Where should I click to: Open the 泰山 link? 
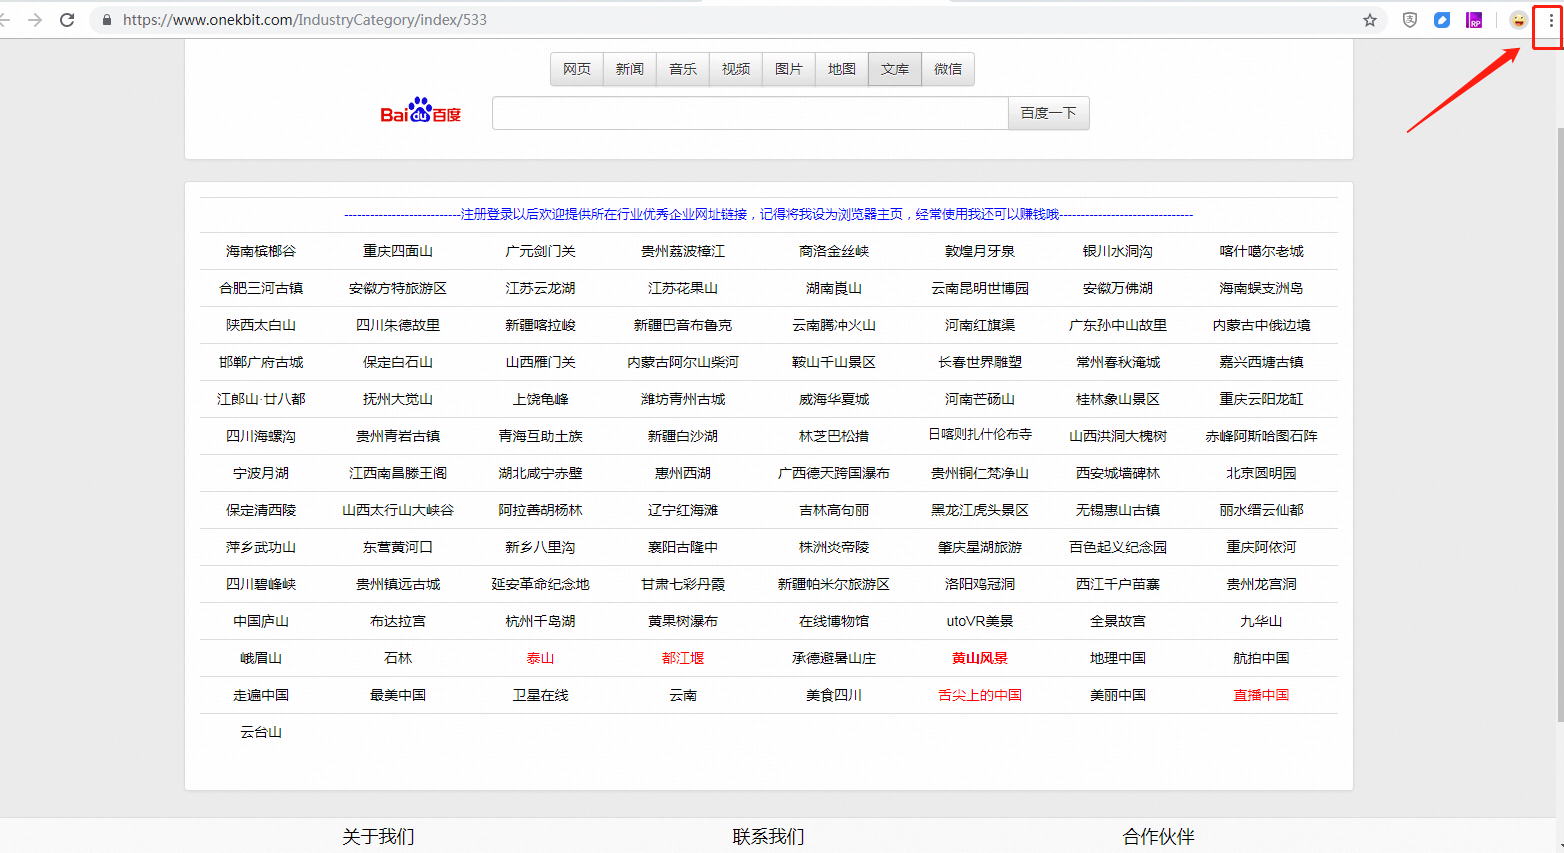(540, 658)
